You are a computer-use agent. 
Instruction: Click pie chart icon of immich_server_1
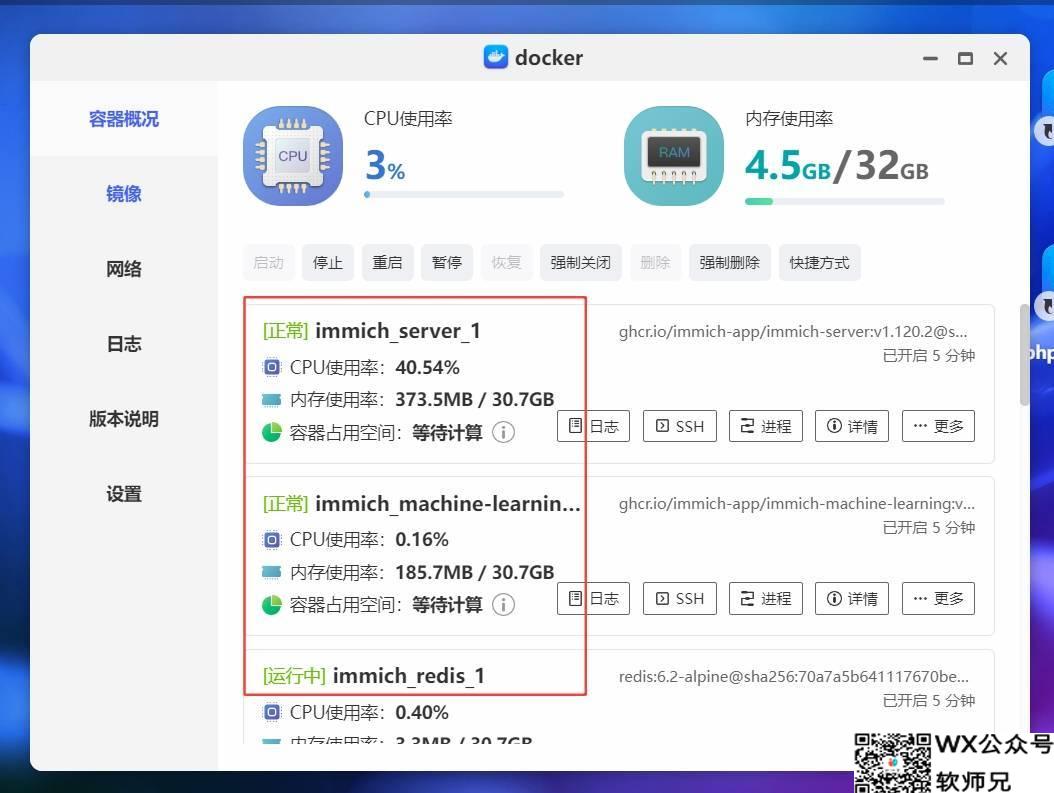[x=272, y=432]
